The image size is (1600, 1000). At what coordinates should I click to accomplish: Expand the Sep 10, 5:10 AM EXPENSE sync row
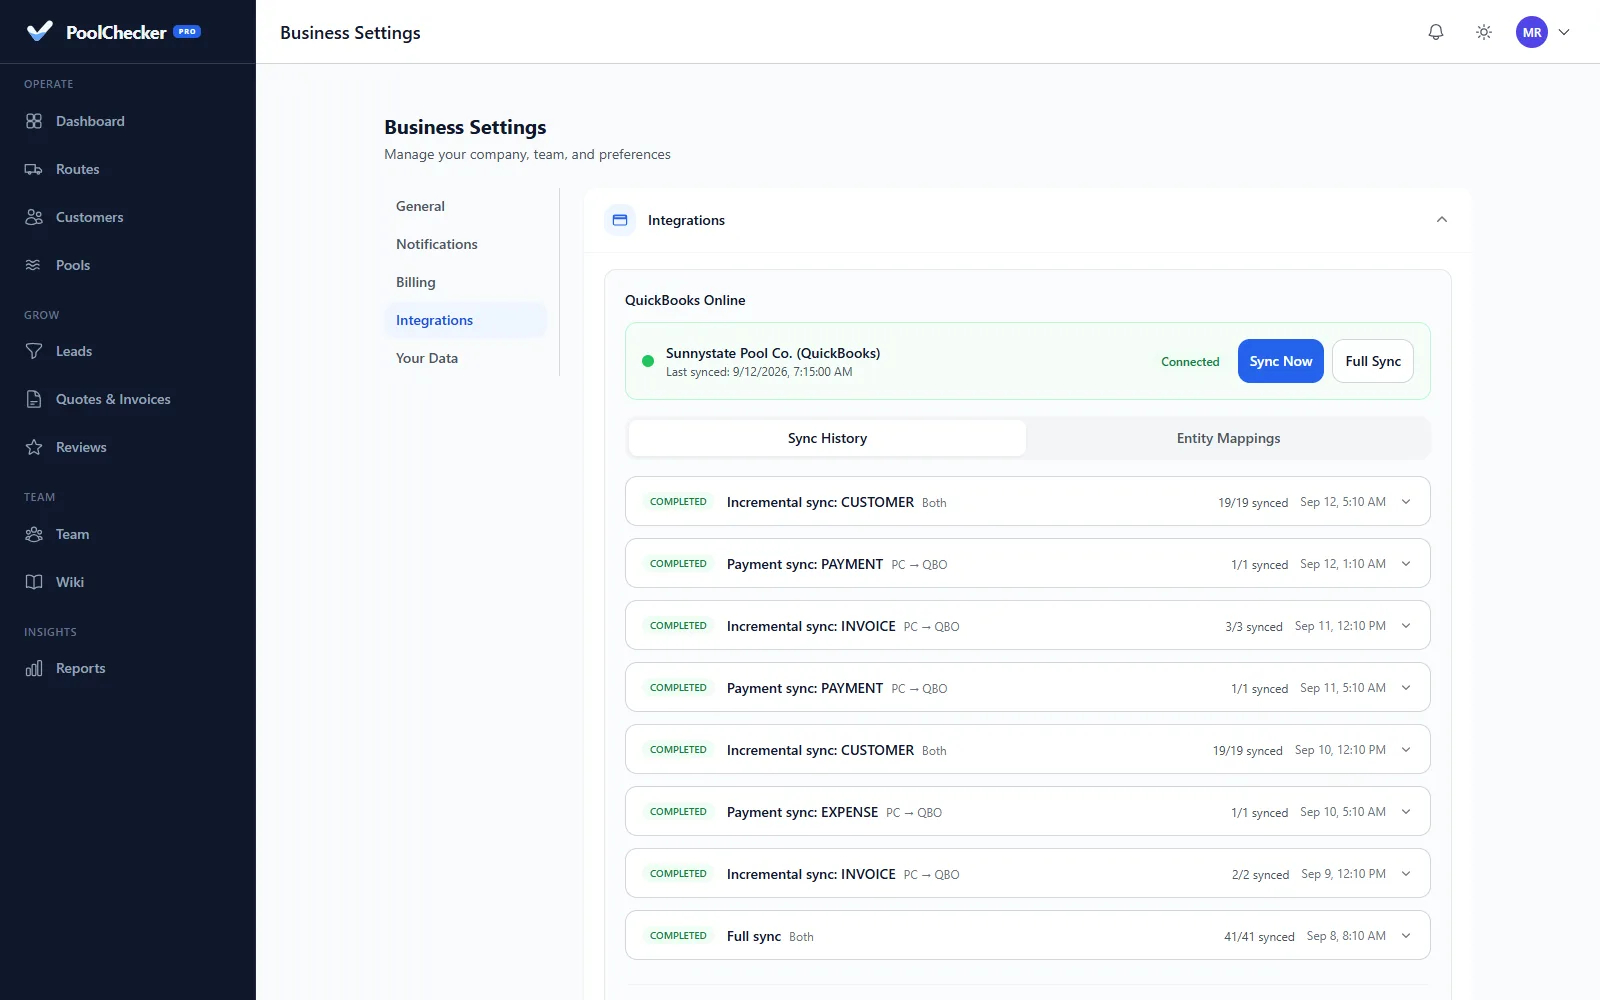(x=1027, y=811)
